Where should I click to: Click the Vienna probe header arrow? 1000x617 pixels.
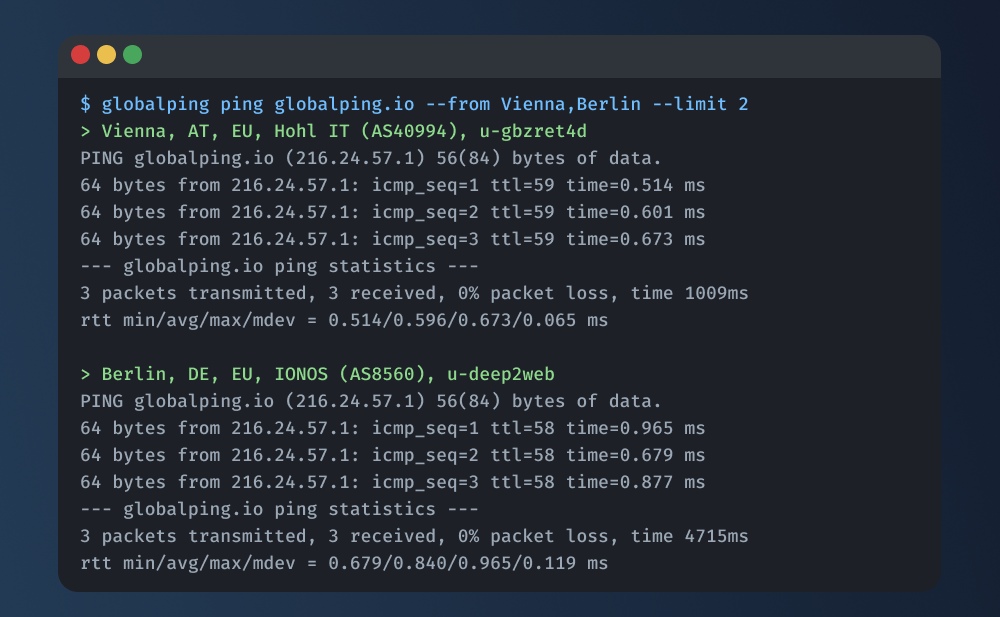85,130
